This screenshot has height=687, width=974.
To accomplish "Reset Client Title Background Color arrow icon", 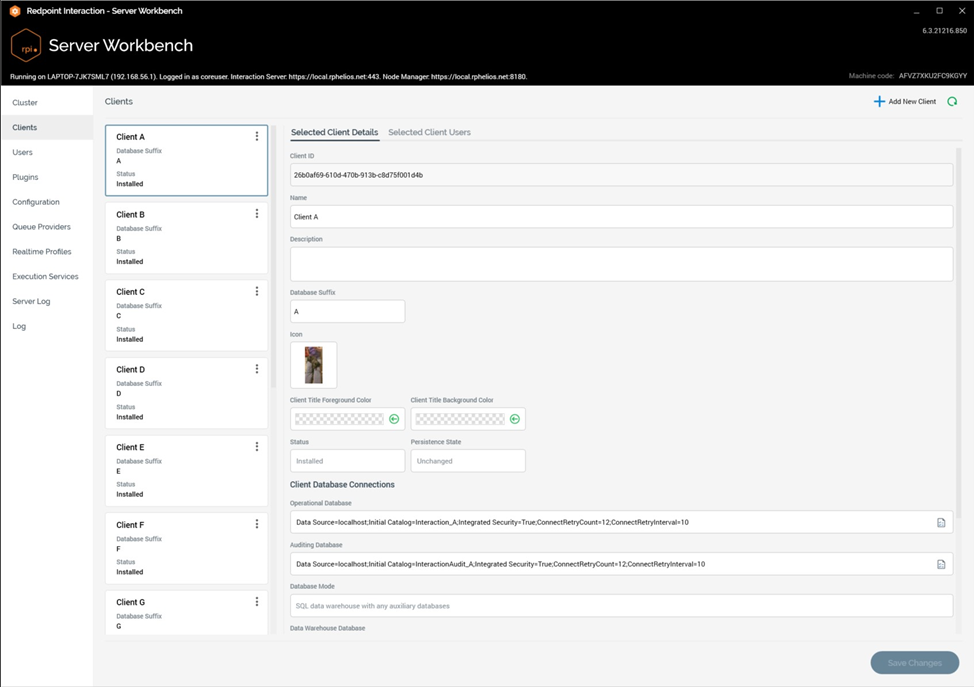I will coord(515,419).
